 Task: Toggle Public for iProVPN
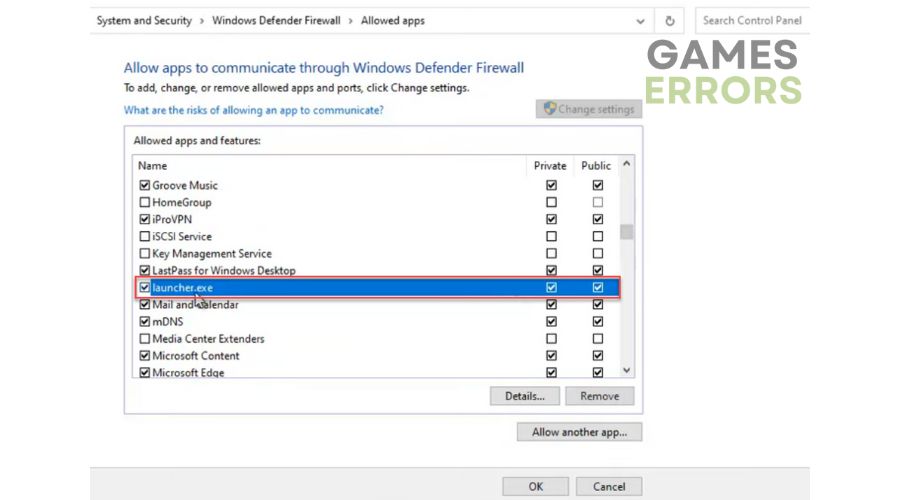point(598,219)
